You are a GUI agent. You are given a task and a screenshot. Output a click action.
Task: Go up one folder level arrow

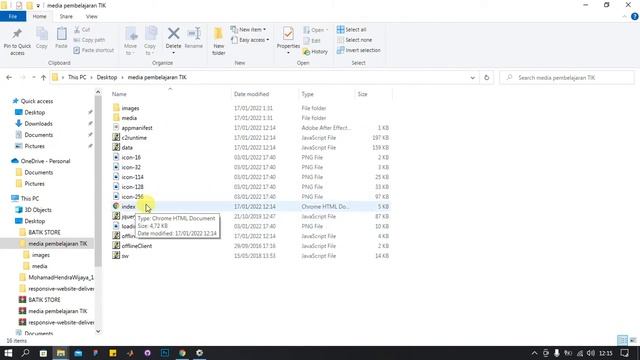[43, 78]
